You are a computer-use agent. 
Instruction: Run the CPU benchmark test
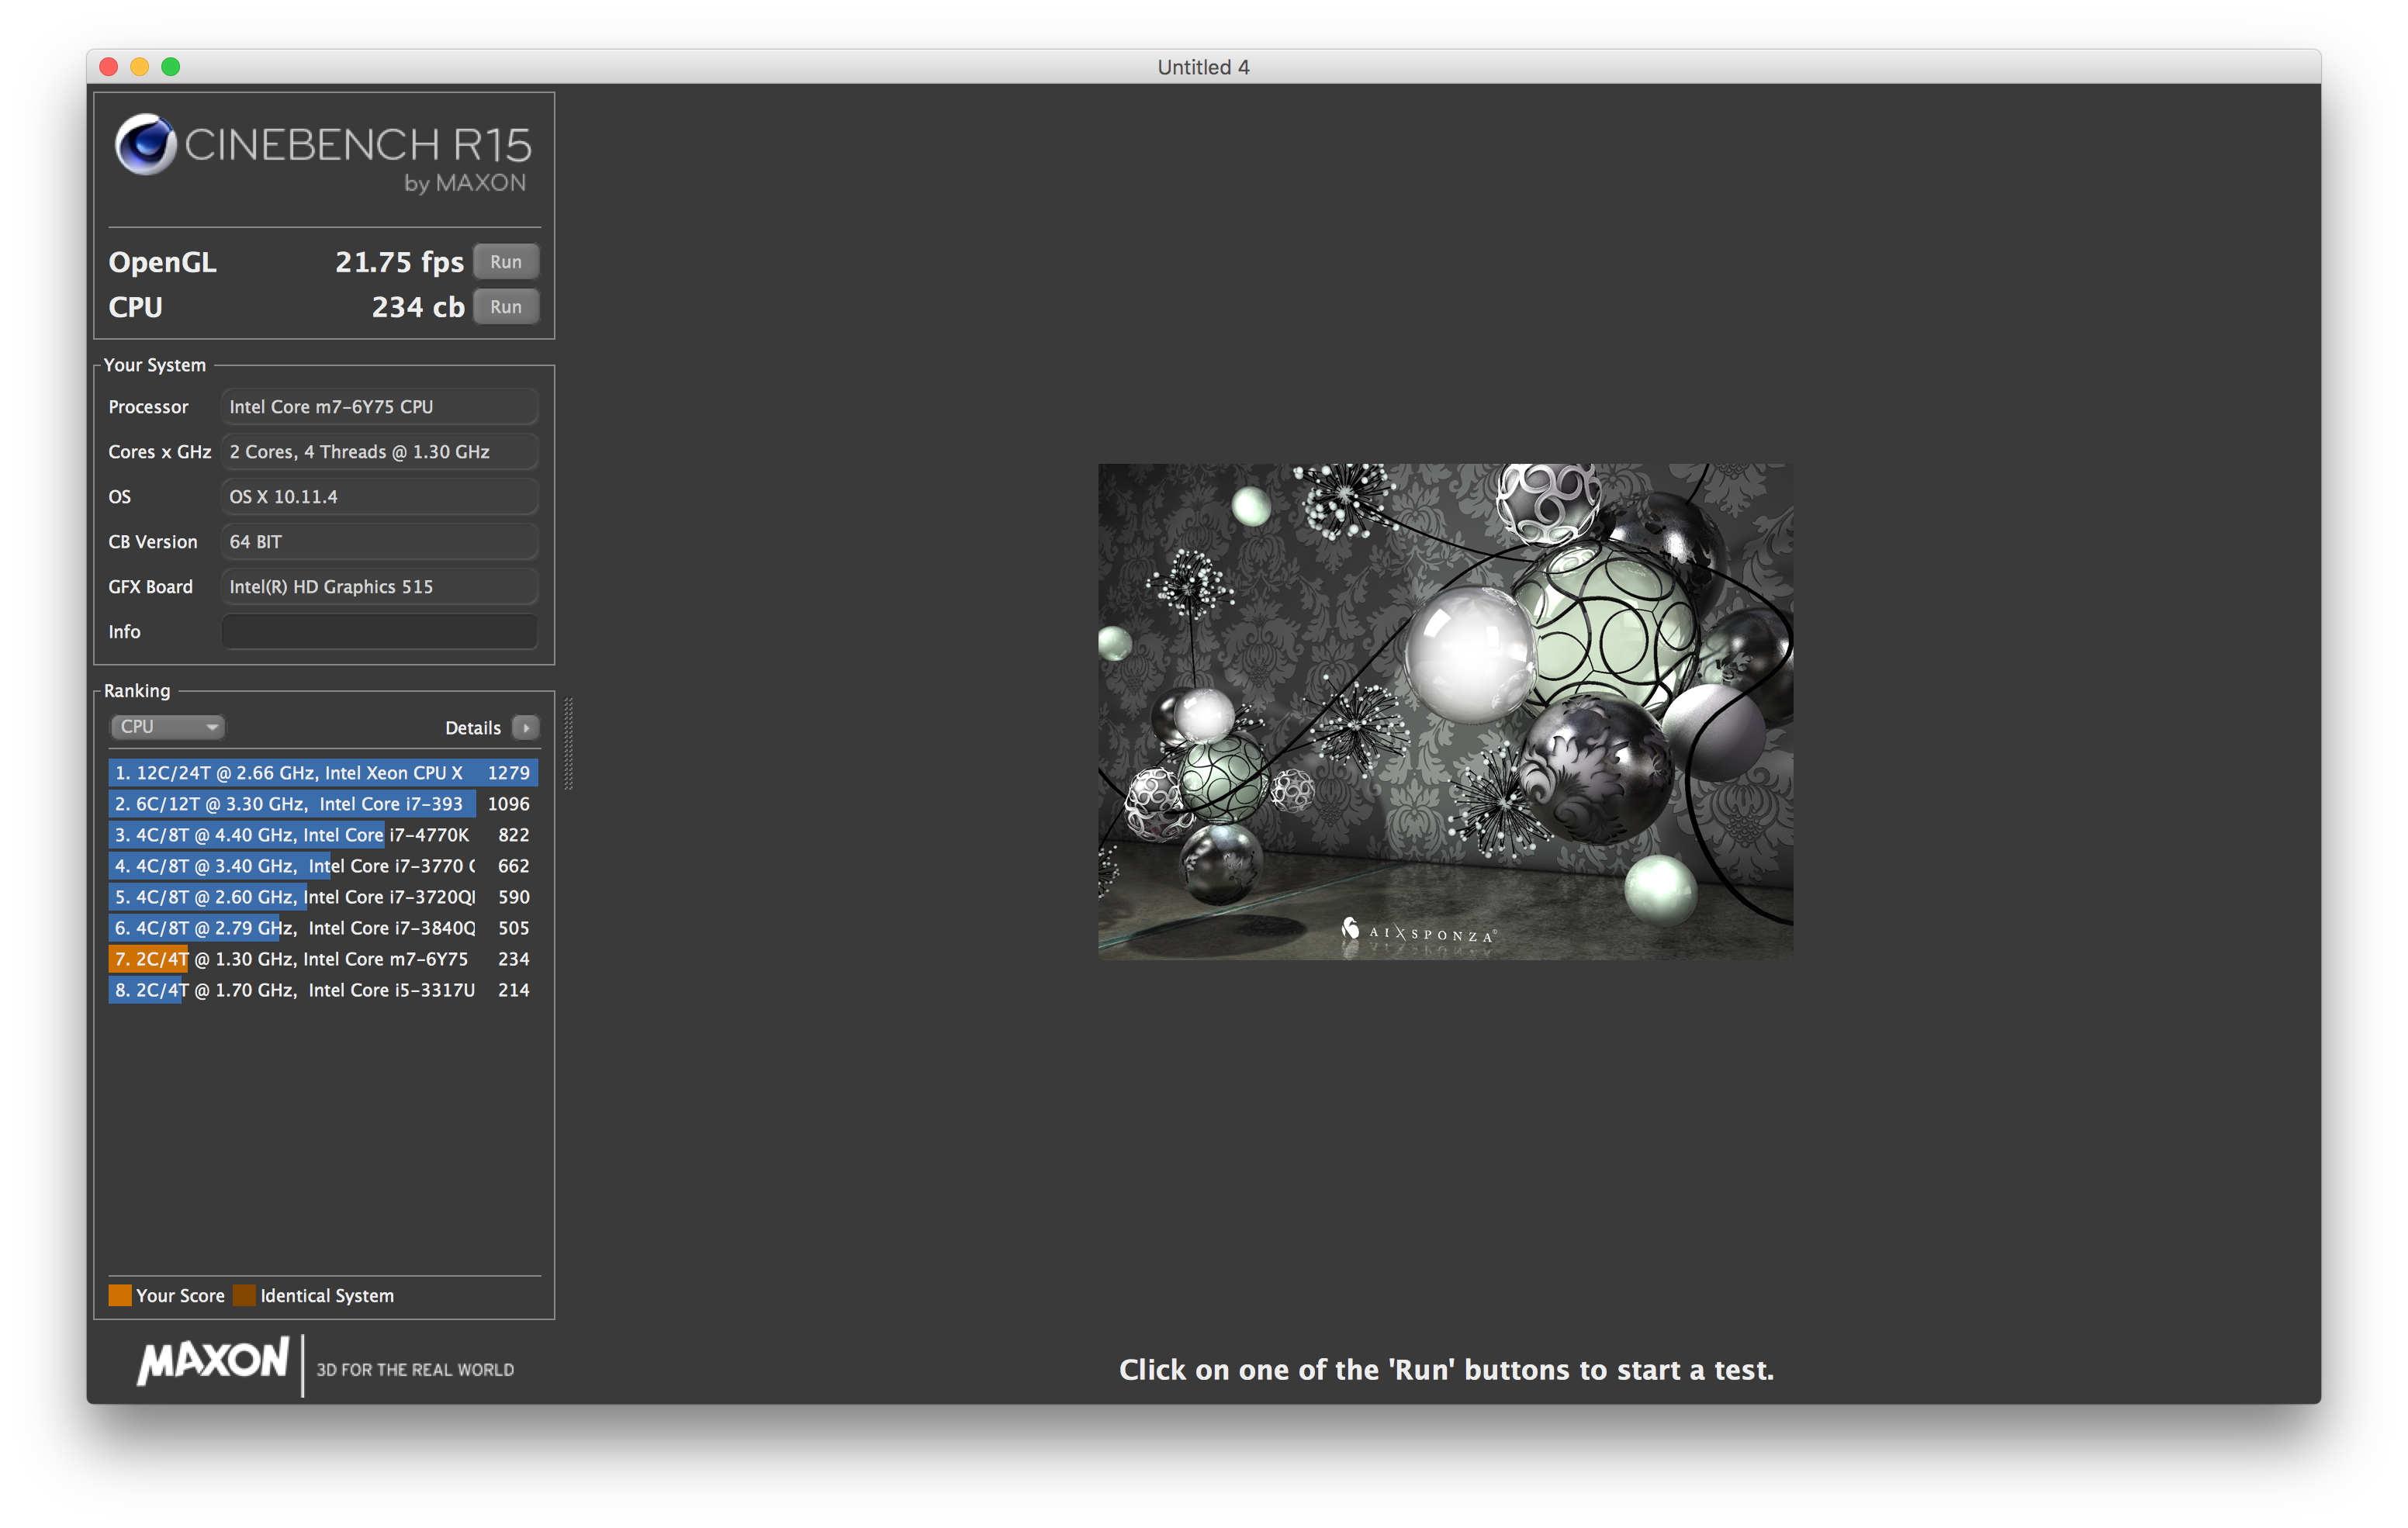point(505,307)
